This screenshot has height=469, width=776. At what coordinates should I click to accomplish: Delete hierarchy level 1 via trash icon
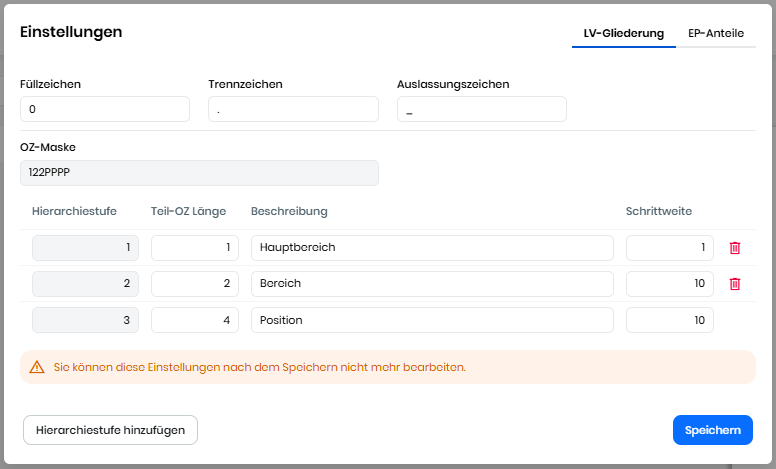point(735,247)
